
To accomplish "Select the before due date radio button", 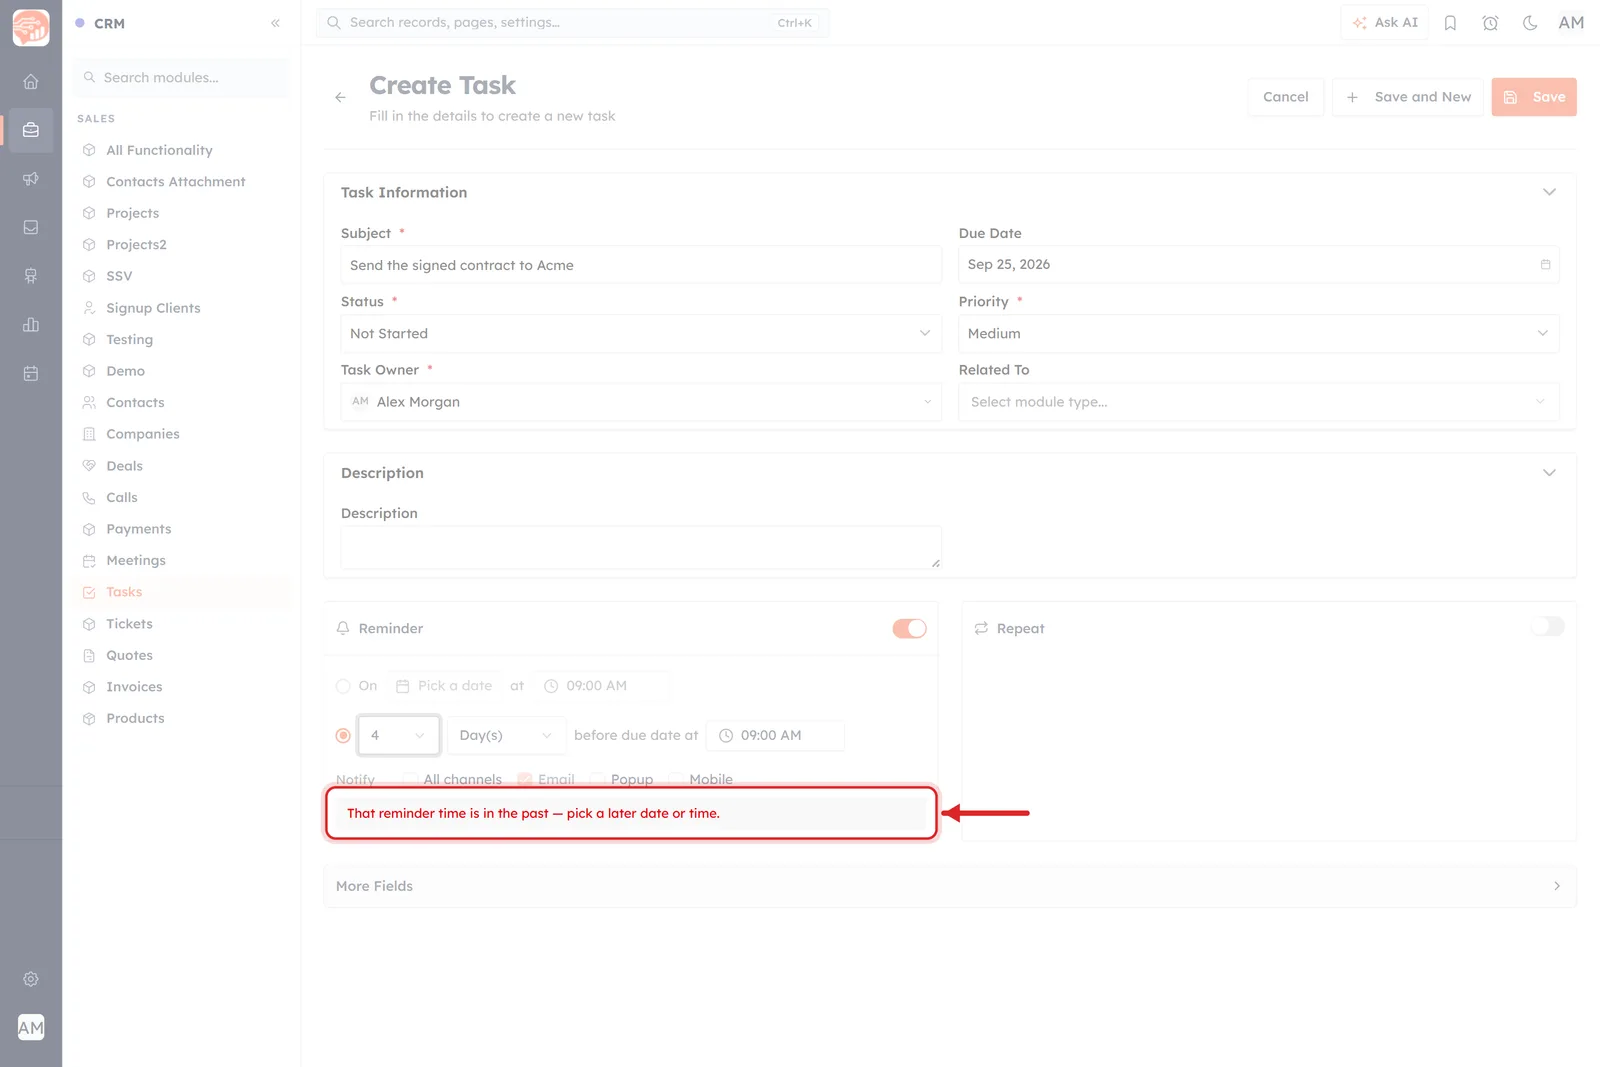I will (x=343, y=735).
